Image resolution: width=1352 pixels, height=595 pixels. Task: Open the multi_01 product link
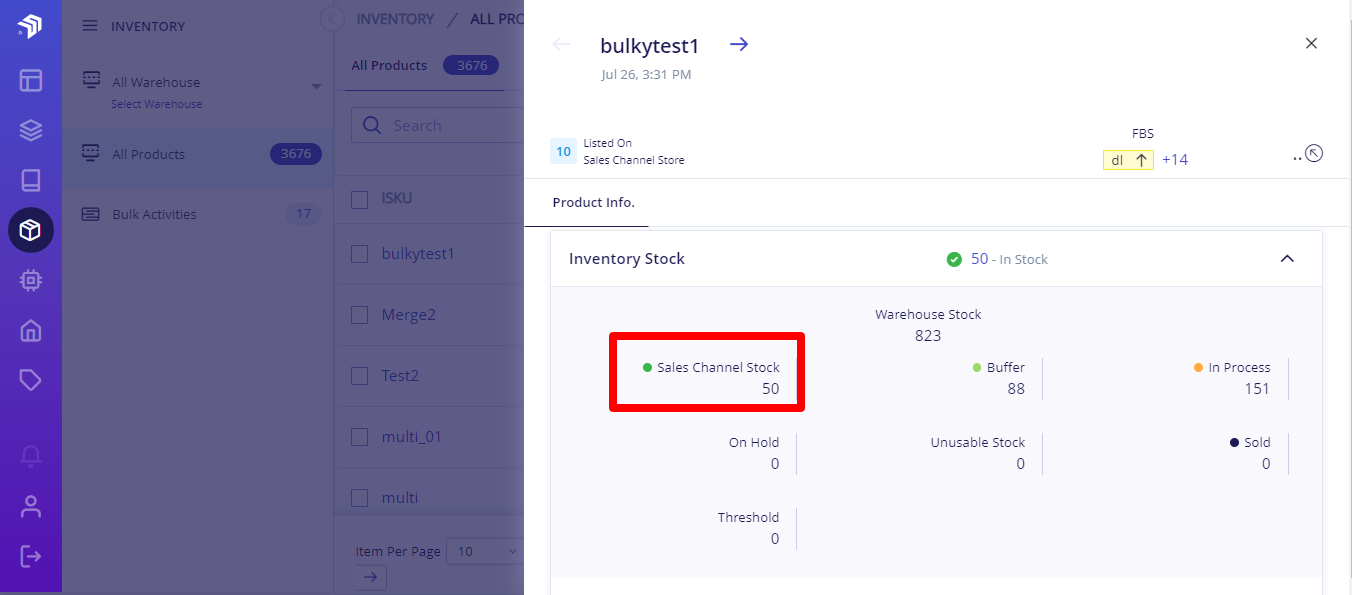(412, 437)
